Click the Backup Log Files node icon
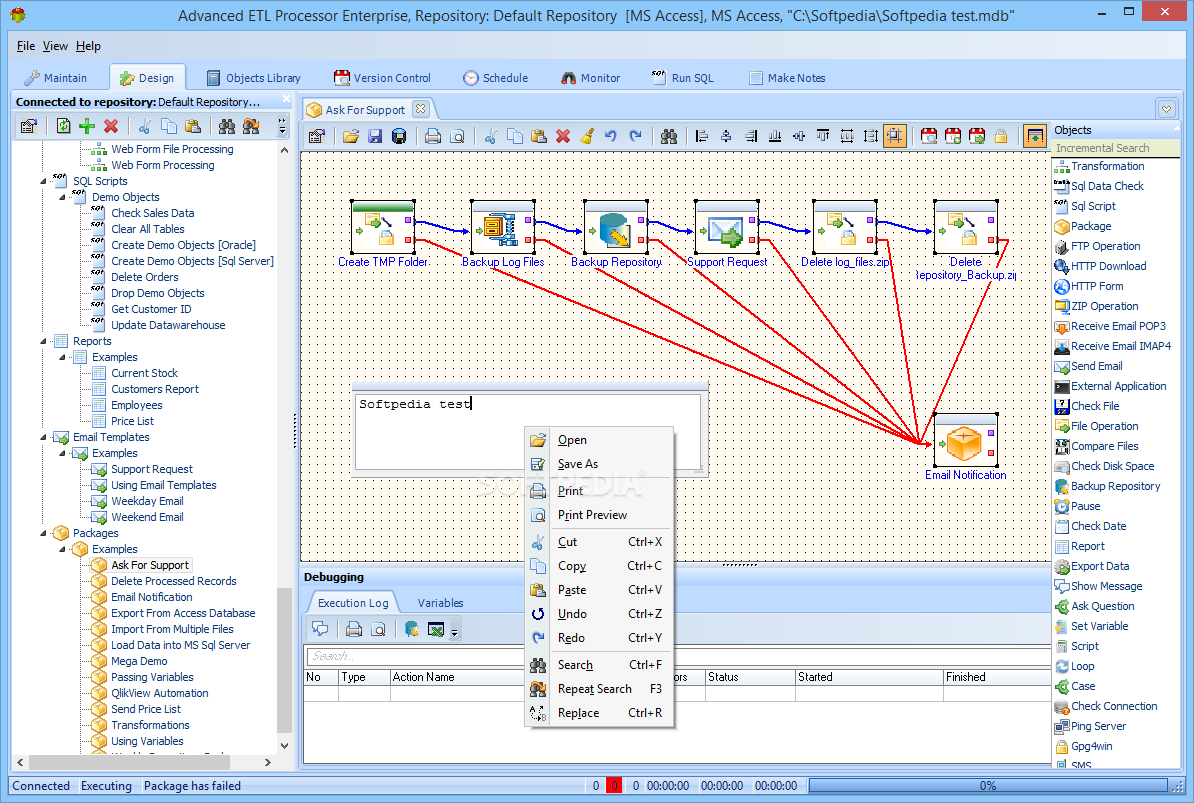The height and width of the screenshot is (803, 1194). [502, 228]
